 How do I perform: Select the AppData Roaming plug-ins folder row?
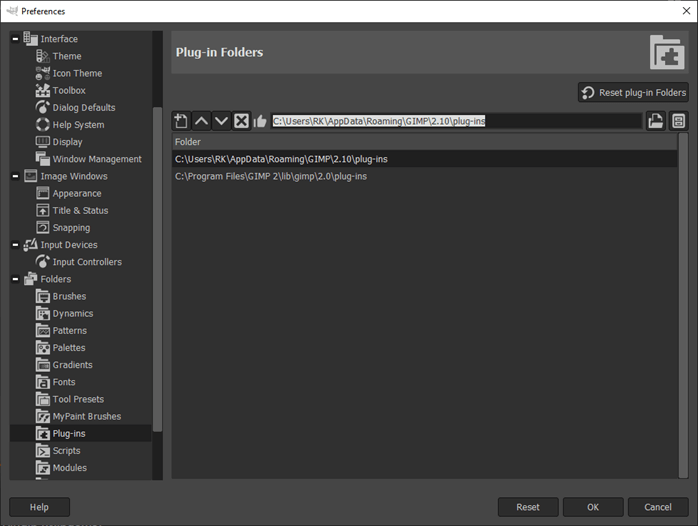point(425,159)
